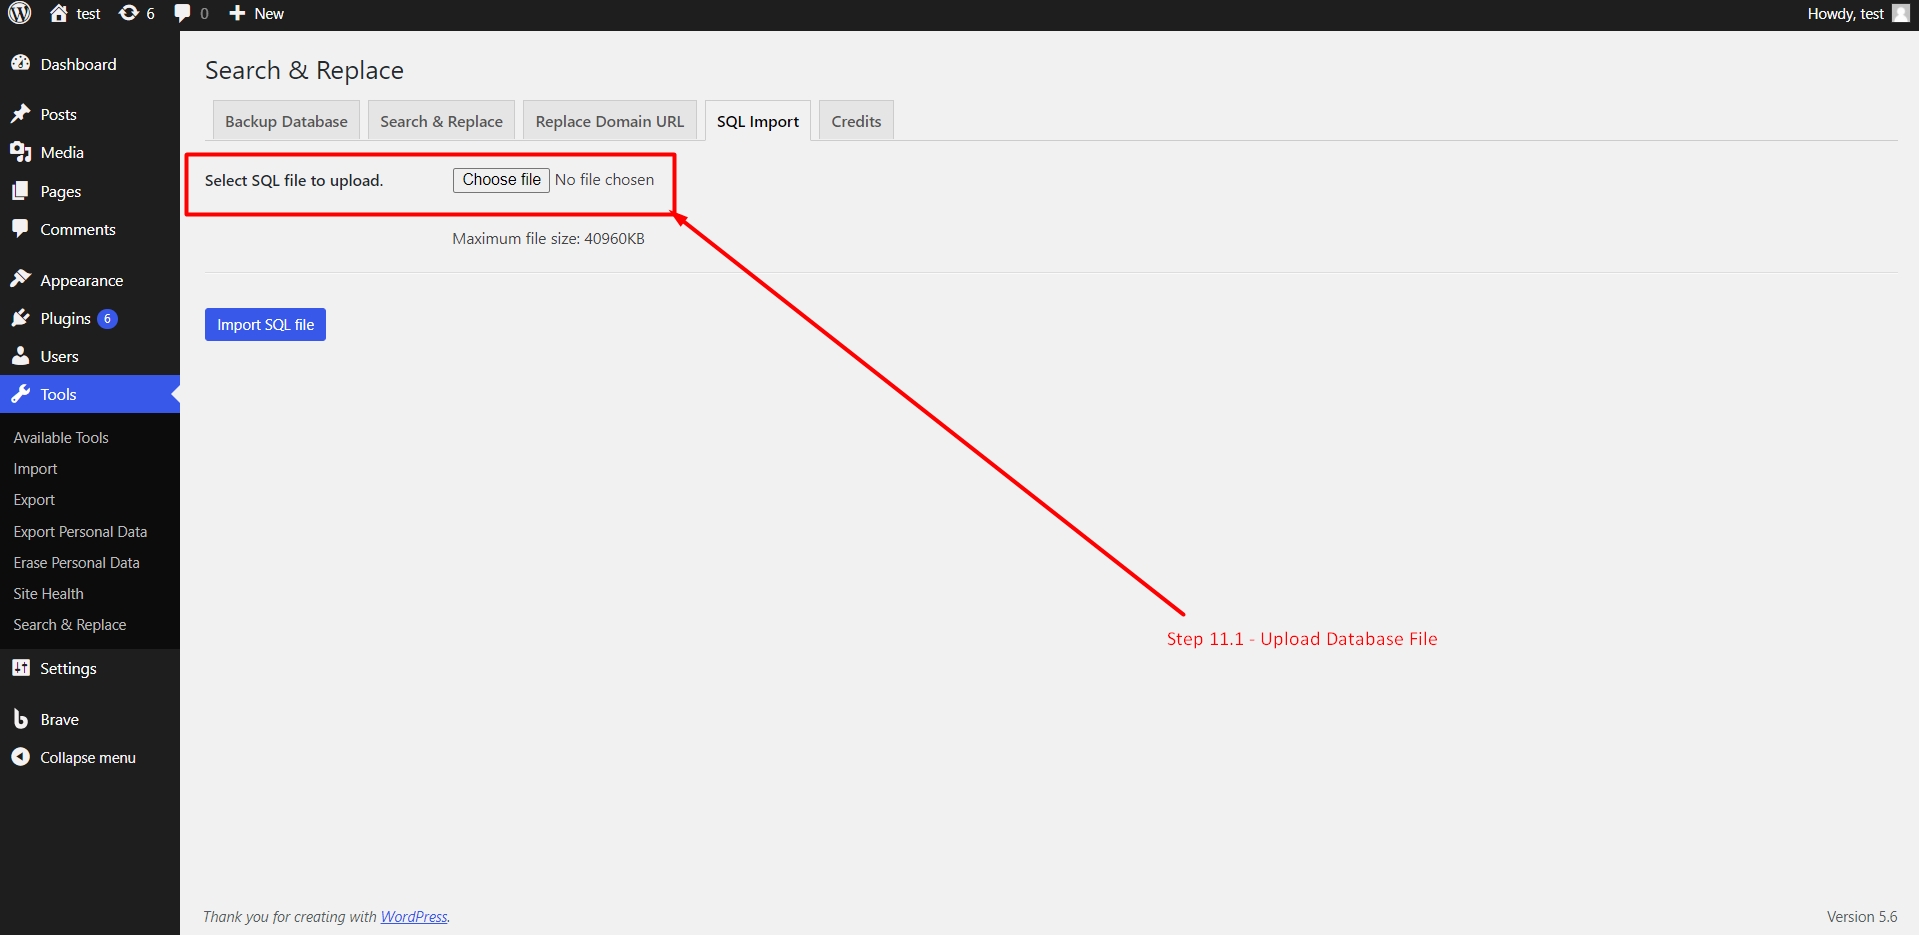Open Search & Replace submenu item

[x=70, y=624]
